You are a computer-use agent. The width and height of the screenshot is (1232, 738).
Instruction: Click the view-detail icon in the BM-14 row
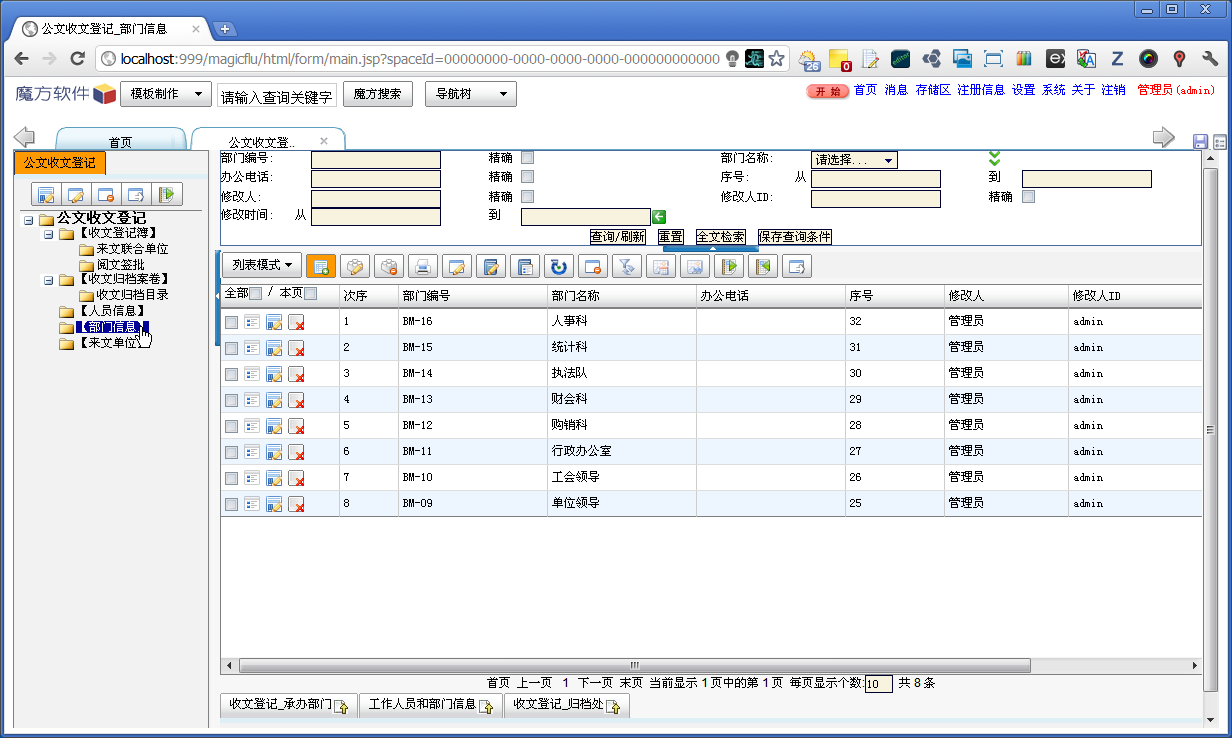pos(252,374)
